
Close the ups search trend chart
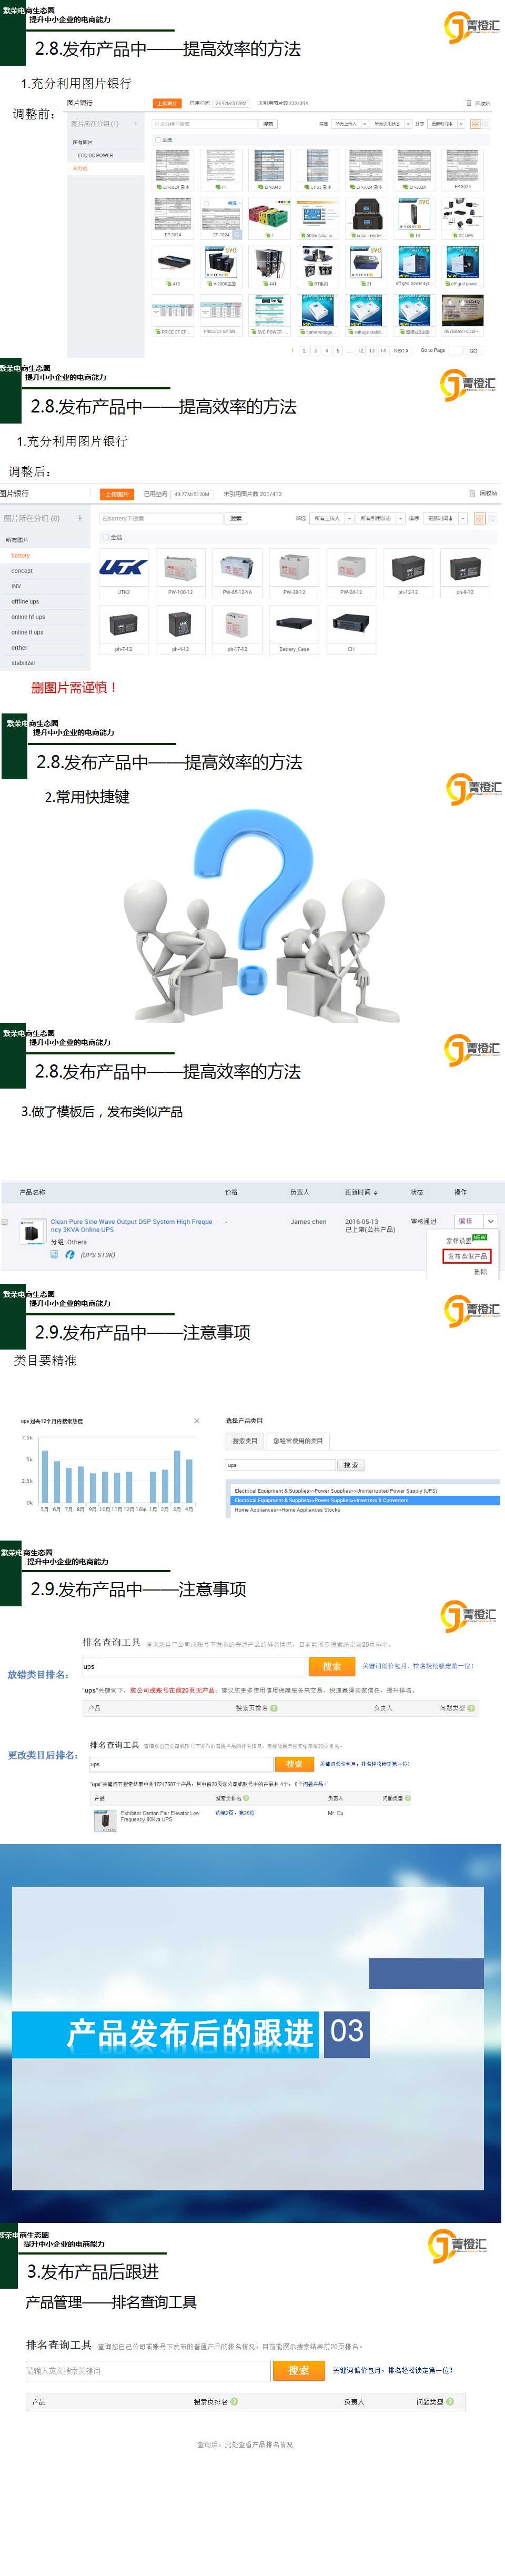click(196, 1420)
